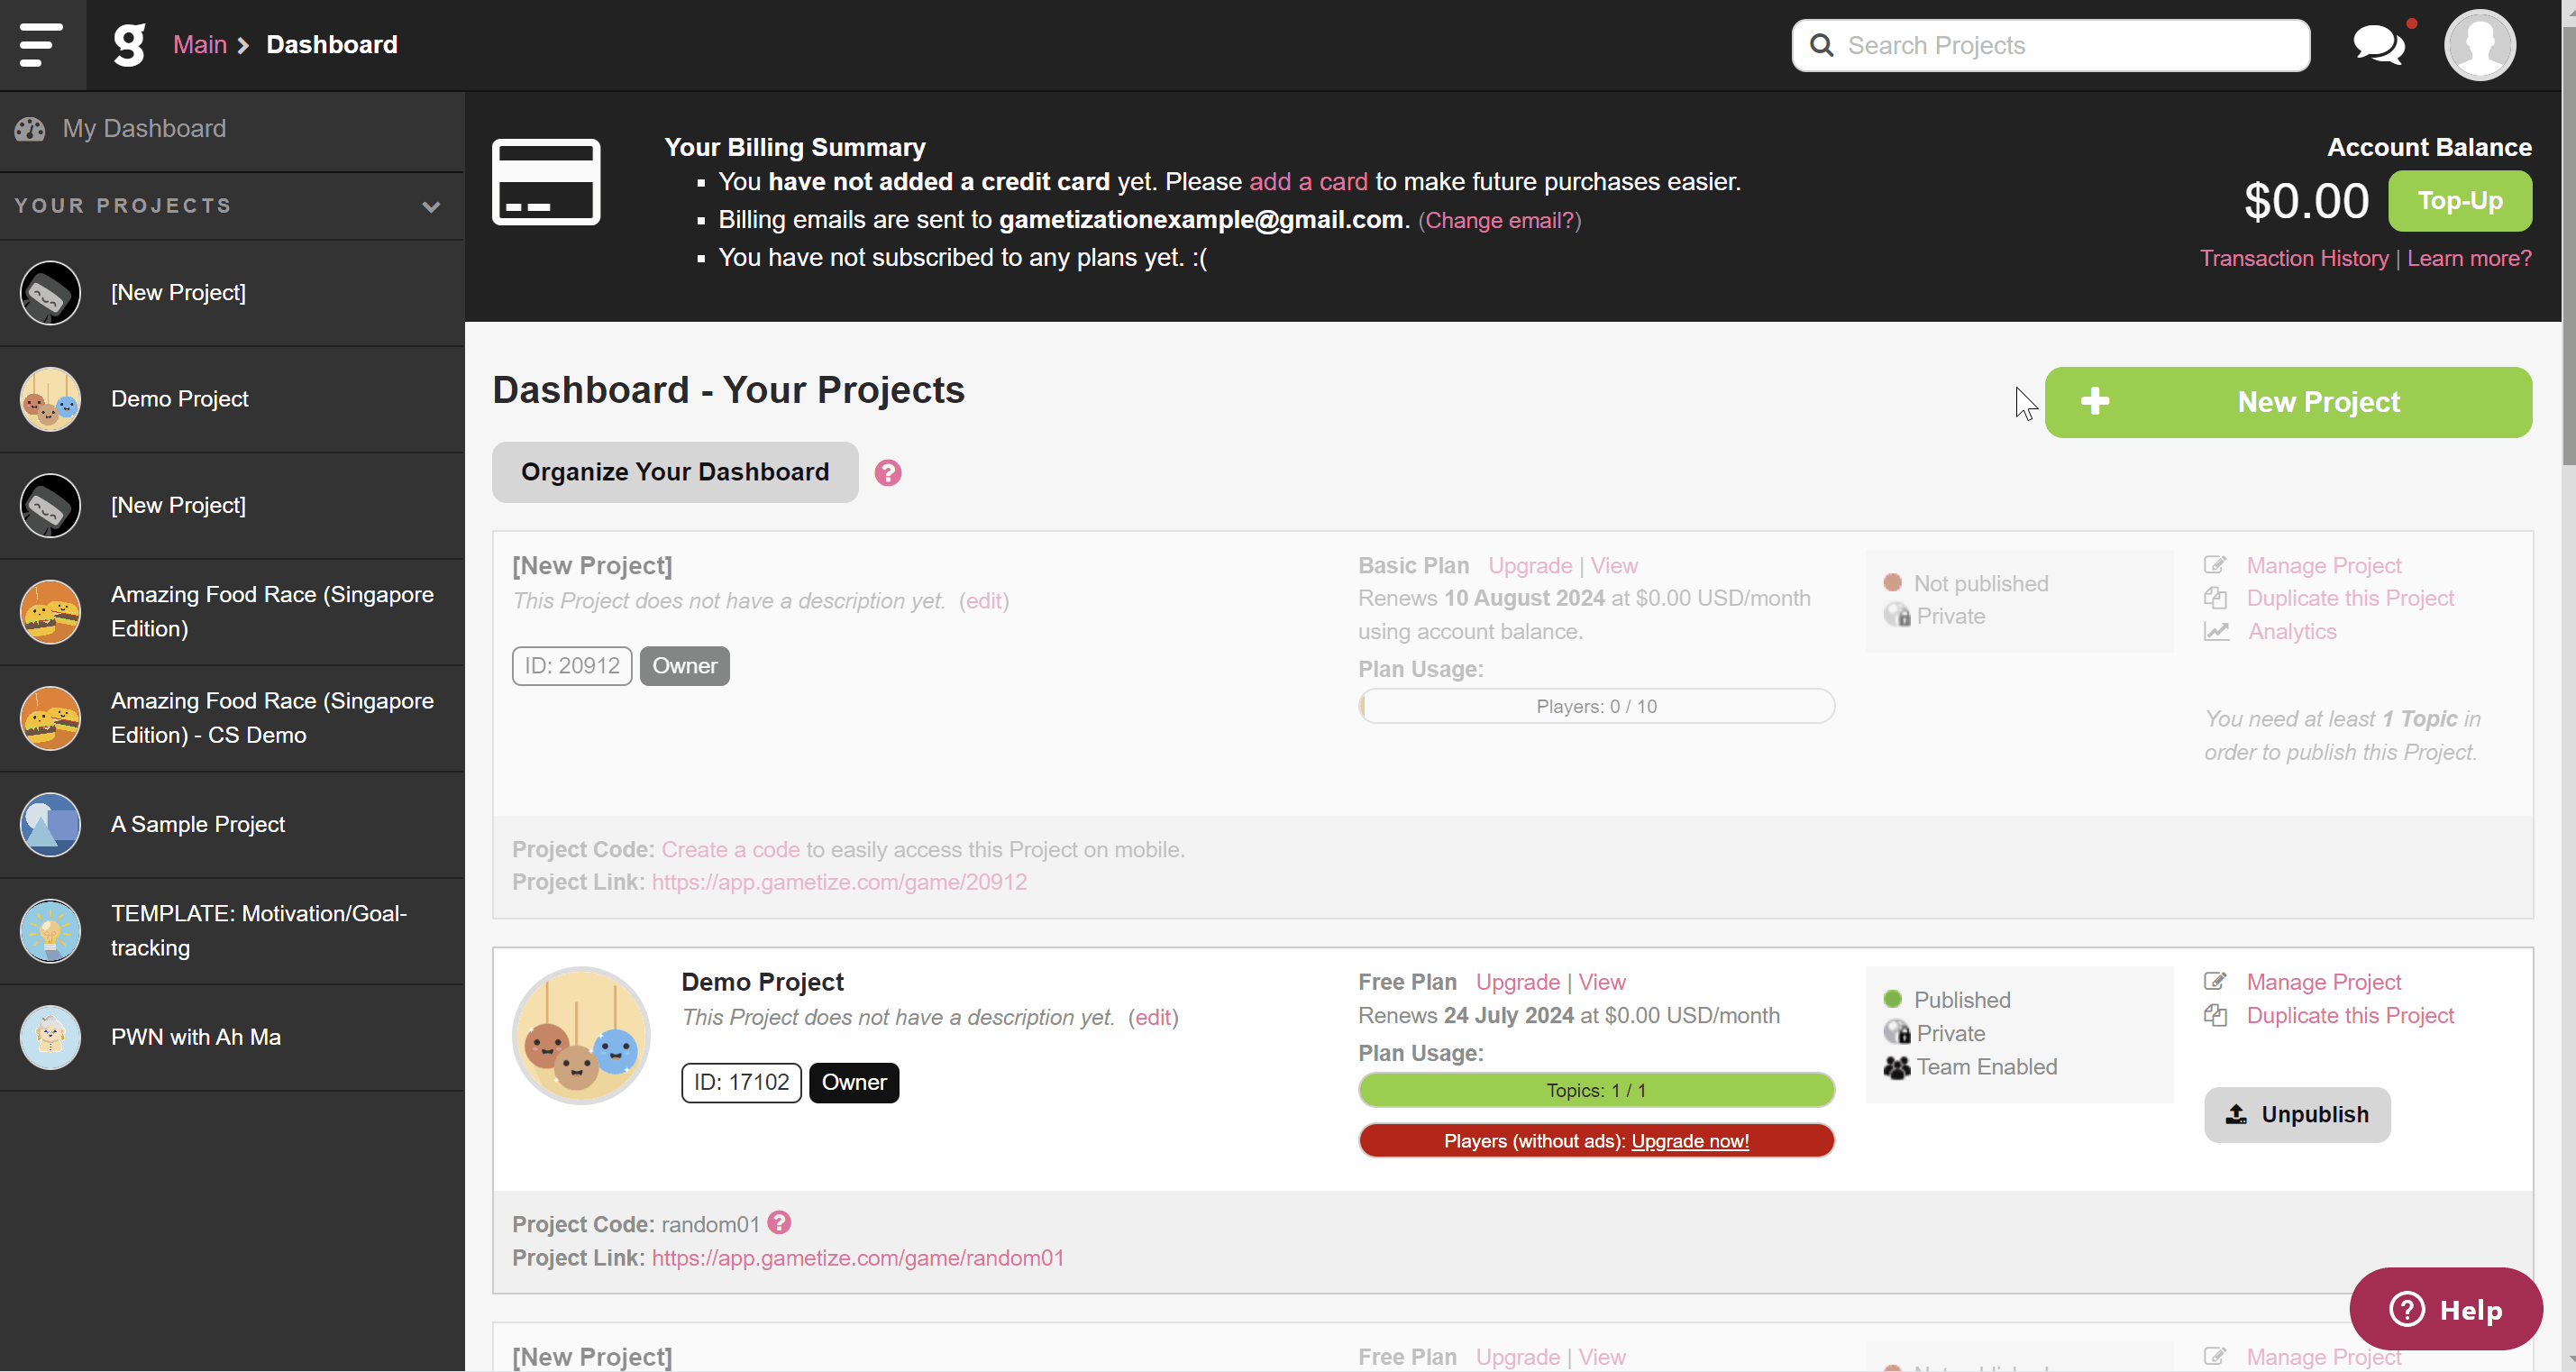The width and height of the screenshot is (2576, 1372).
Task: Click Duplicate this Project for Demo Project
Action: click(2350, 1015)
